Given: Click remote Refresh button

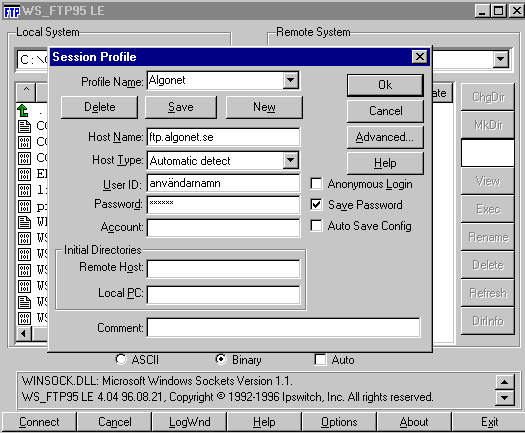Looking at the screenshot, I should (x=488, y=293).
